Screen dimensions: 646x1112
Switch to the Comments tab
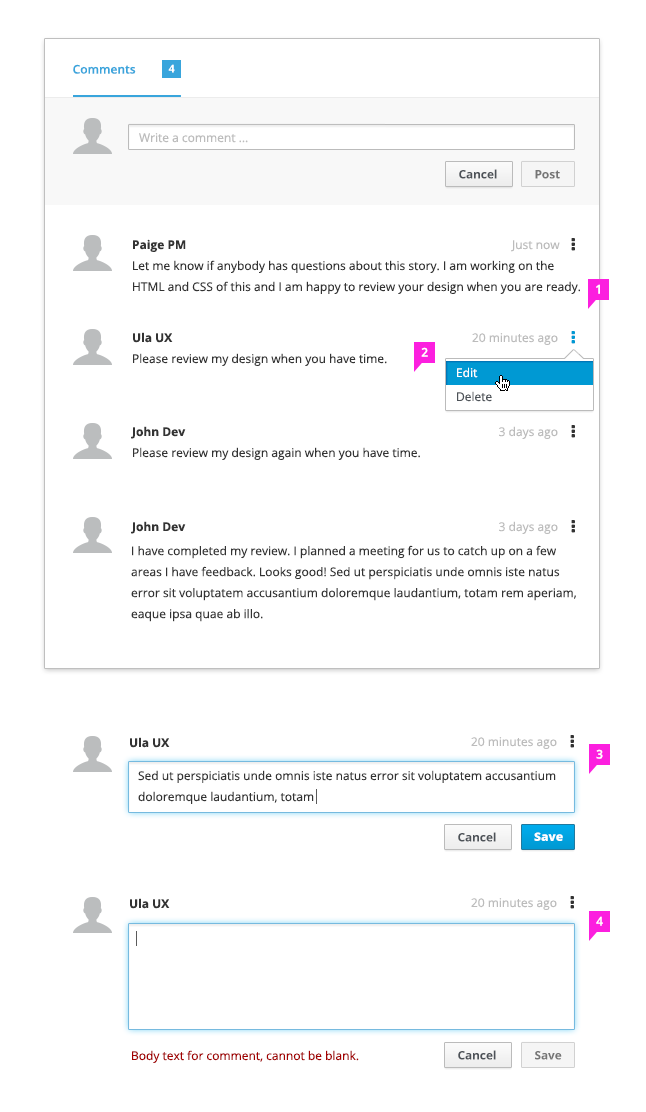tap(104, 70)
